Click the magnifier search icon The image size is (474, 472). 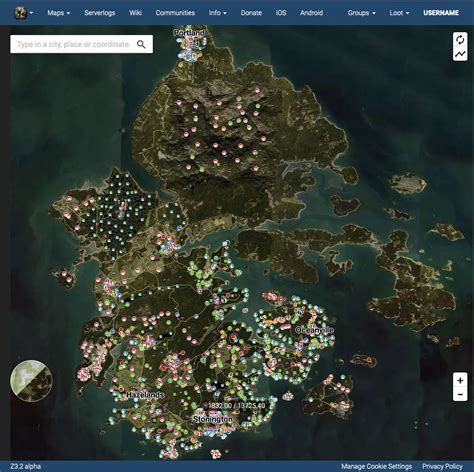[x=141, y=44]
